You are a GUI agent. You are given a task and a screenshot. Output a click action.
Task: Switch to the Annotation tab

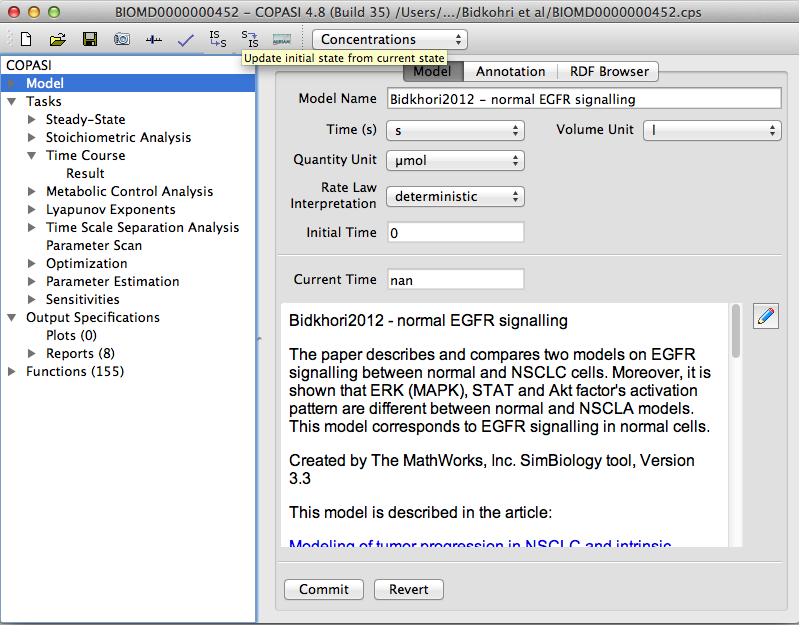pos(510,72)
